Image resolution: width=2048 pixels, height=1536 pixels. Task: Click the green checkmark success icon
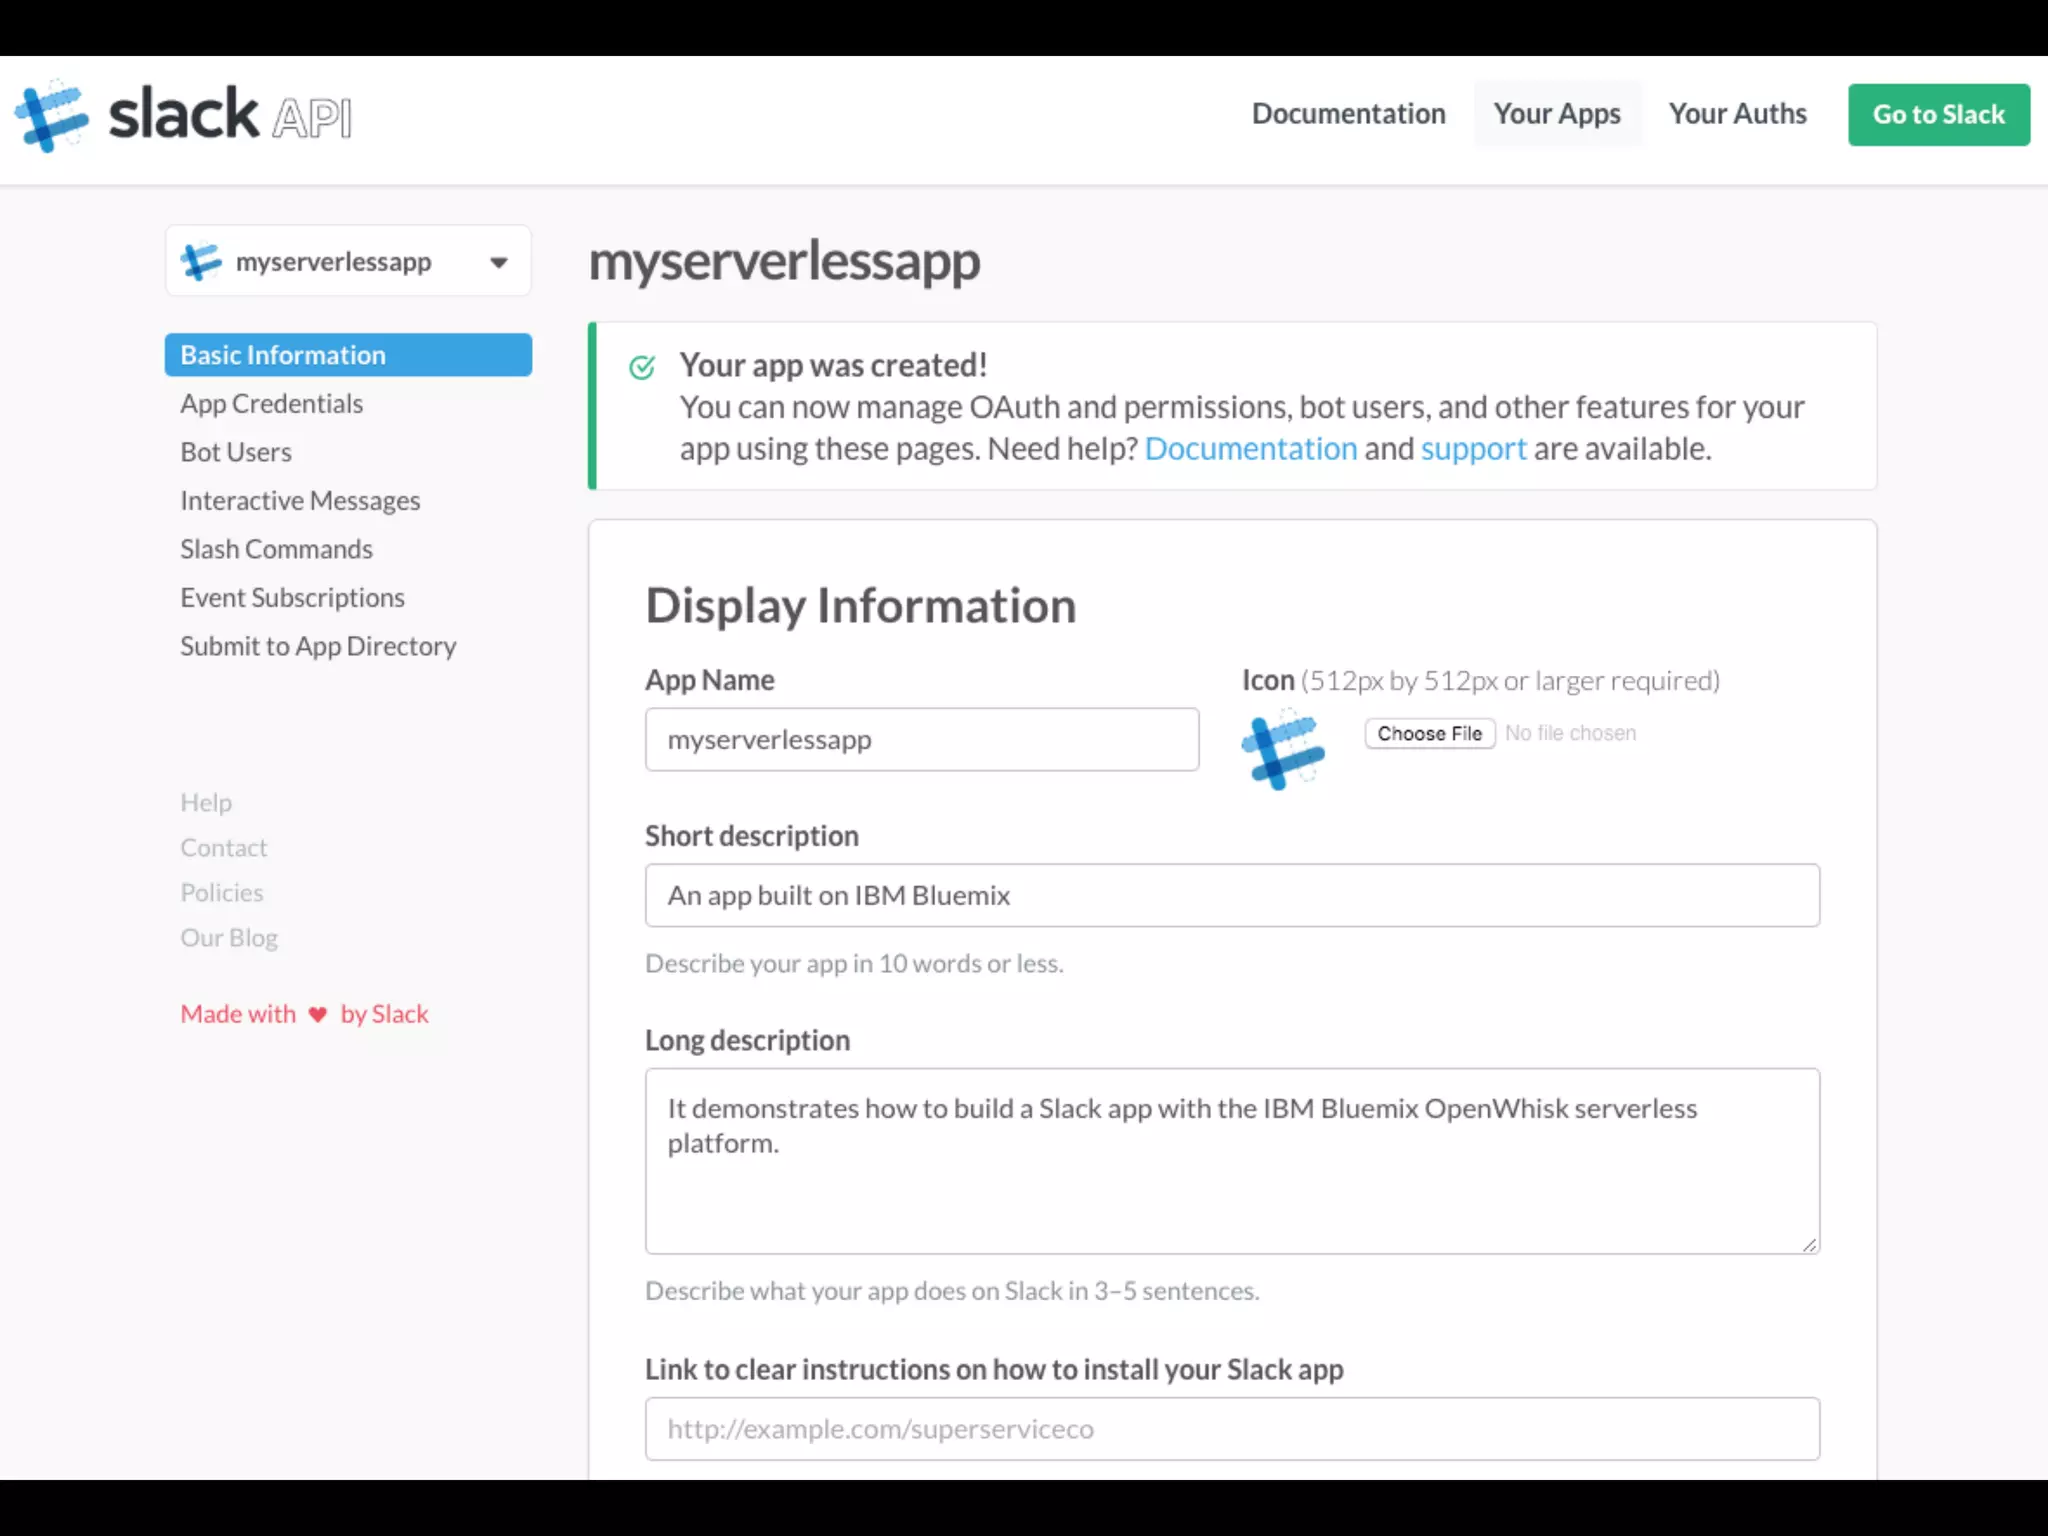click(x=642, y=367)
